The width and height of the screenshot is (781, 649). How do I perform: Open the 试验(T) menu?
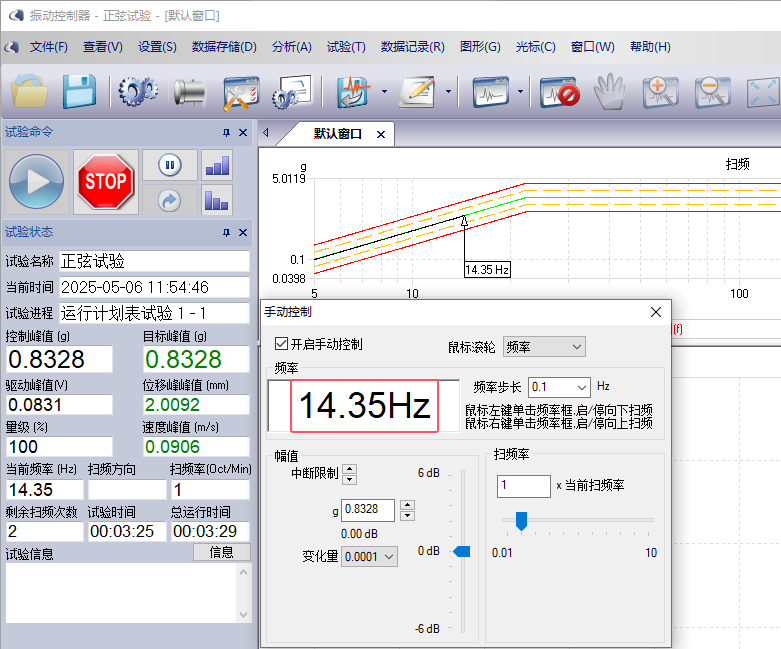[x=346, y=47]
